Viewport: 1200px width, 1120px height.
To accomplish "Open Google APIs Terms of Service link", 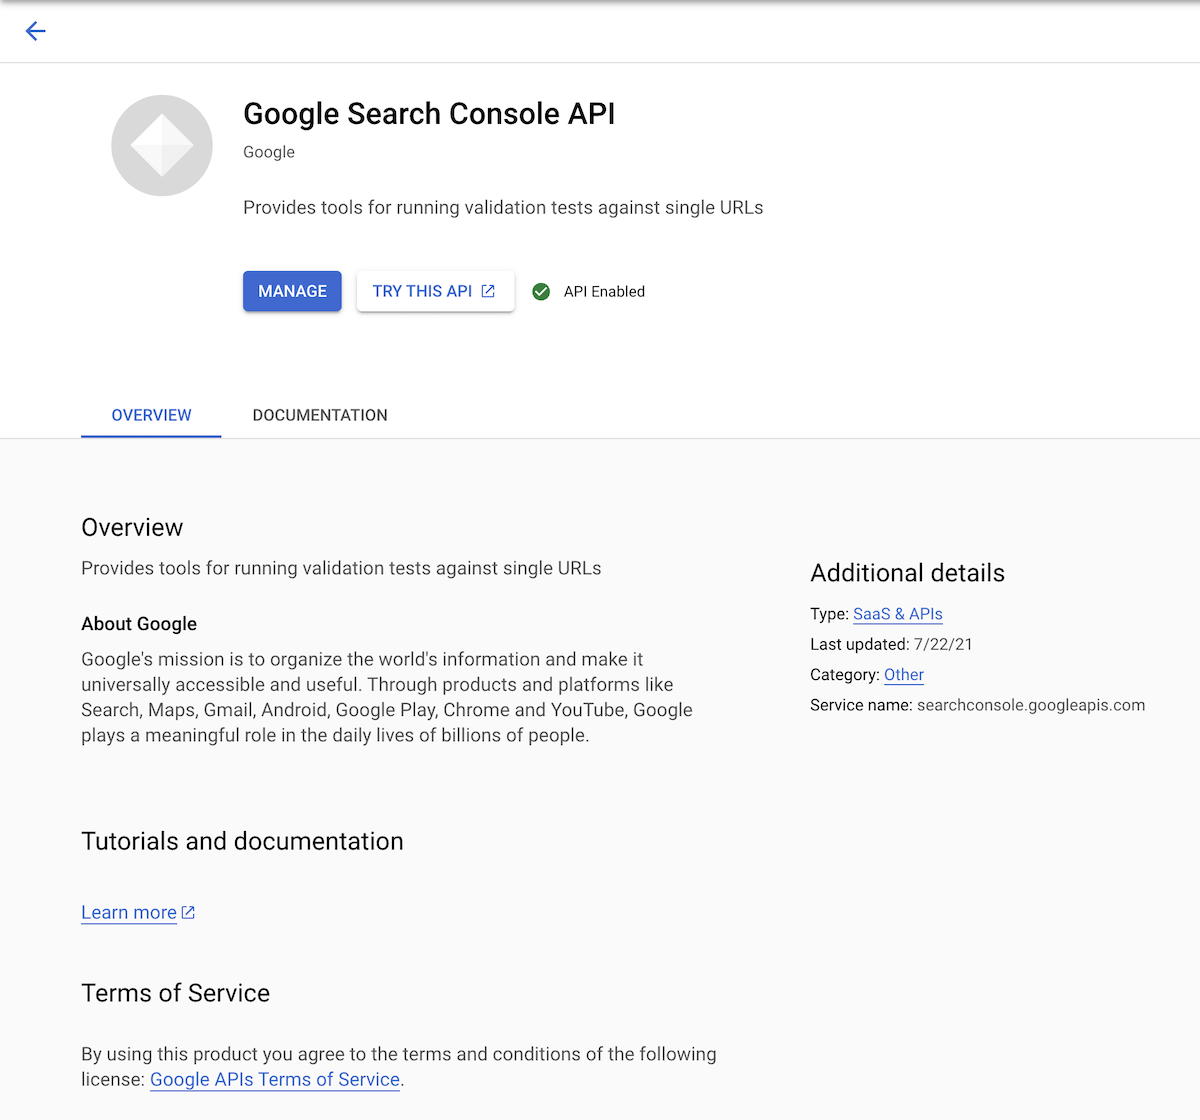I will click(x=275, y=1079).
